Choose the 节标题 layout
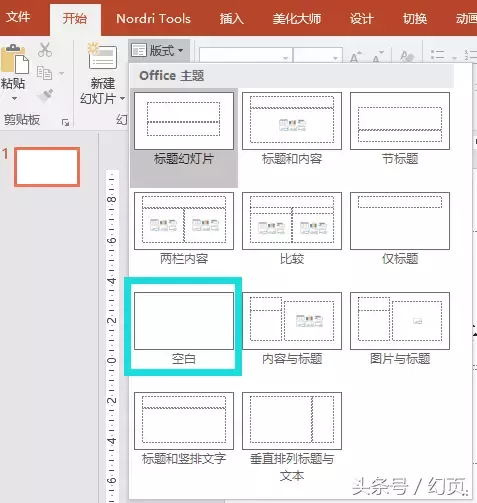 [x=400, y=129]
